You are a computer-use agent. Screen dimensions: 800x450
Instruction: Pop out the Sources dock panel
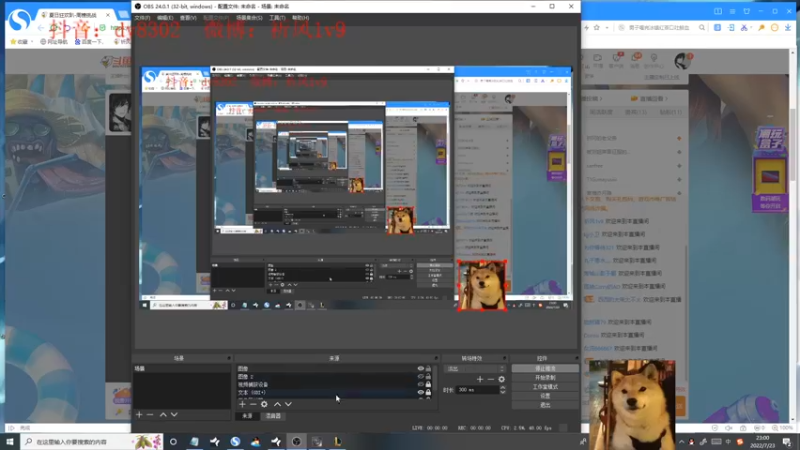[436, 358]
